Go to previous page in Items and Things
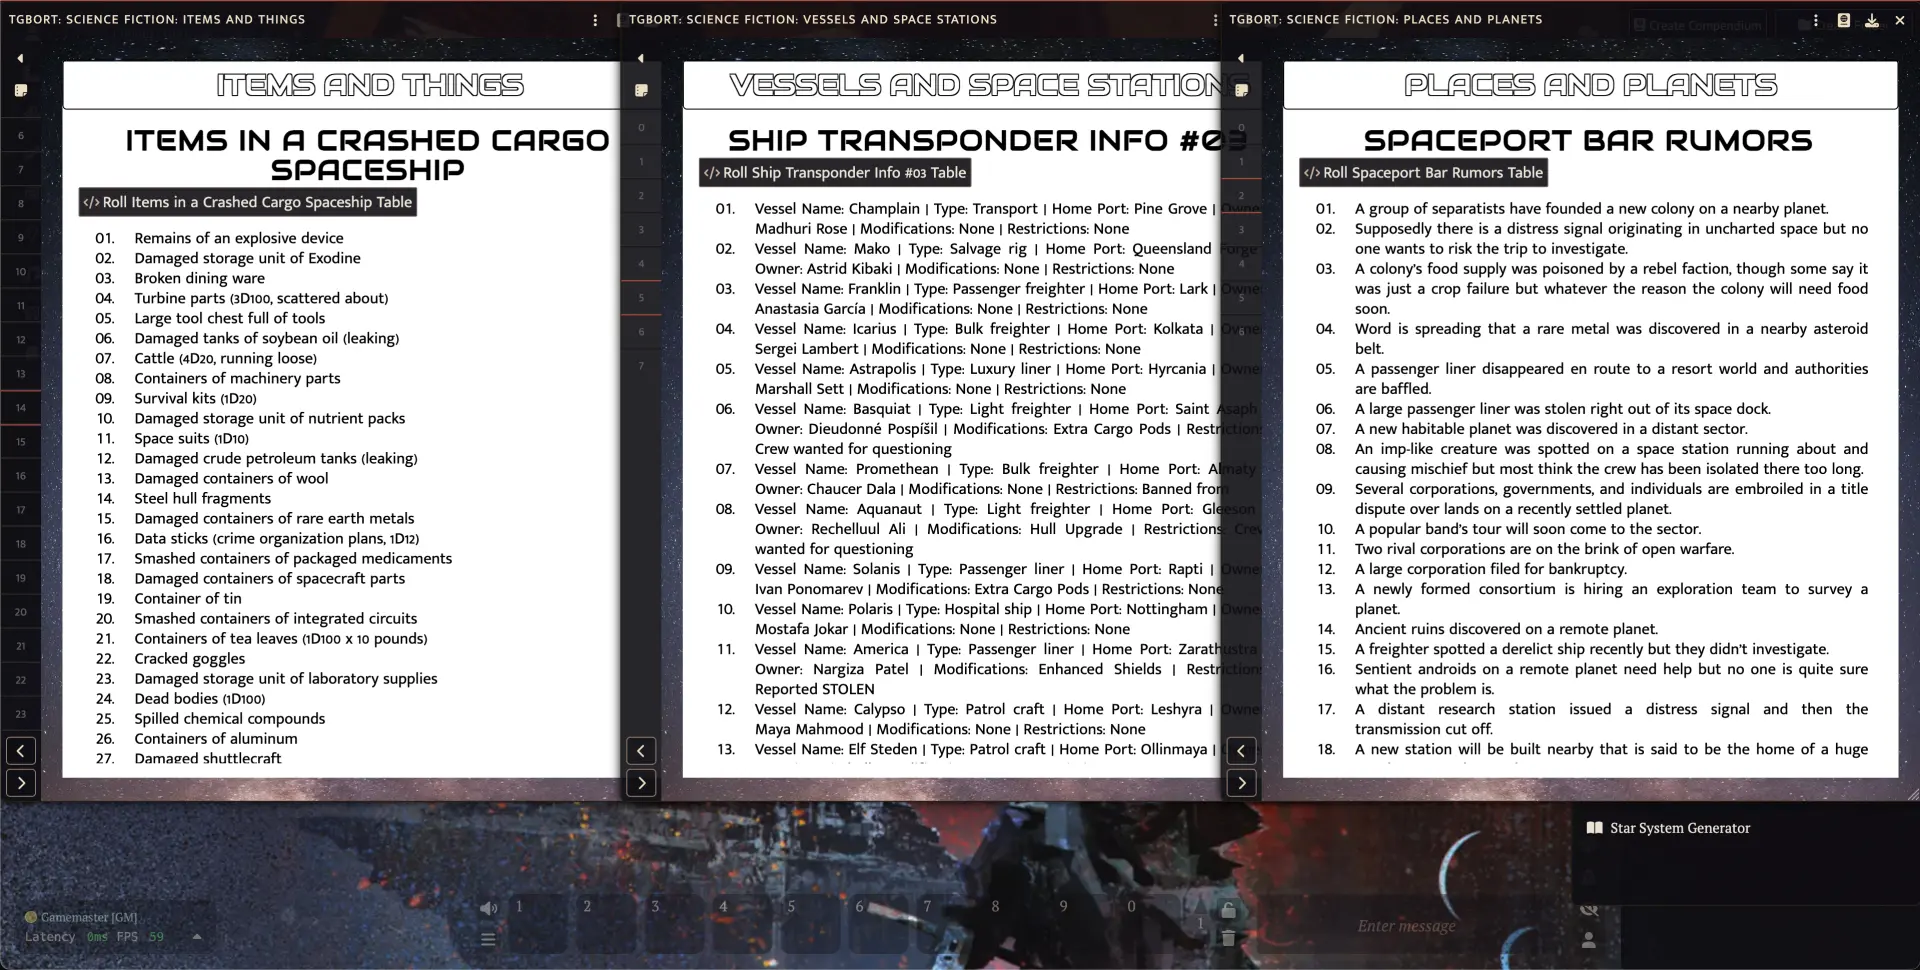This screenshot has height=970, width=1920. tap(21, 750)
